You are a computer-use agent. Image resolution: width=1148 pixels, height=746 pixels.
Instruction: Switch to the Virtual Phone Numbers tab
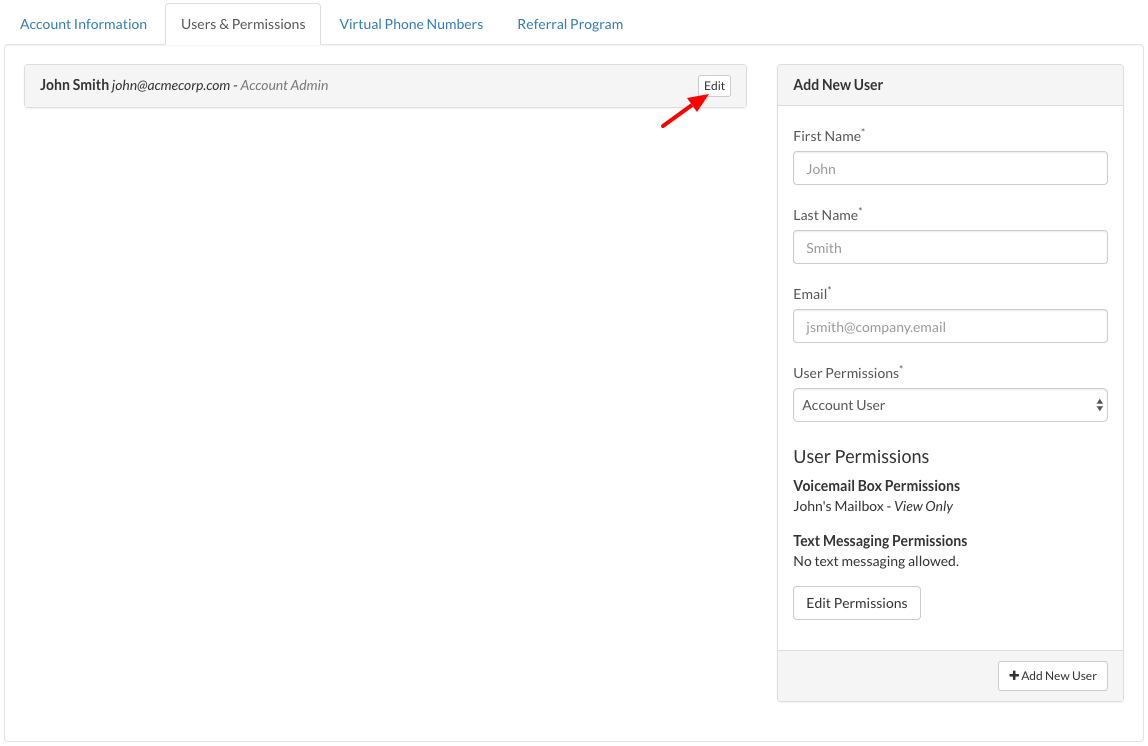click(411, 24)
